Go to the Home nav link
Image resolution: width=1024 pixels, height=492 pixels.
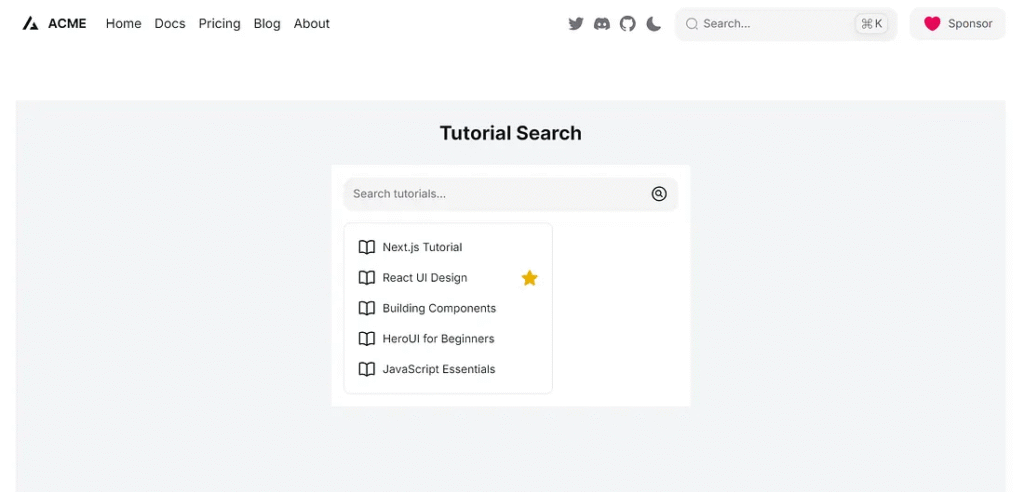pyautogui.click(x=124, y=24)
